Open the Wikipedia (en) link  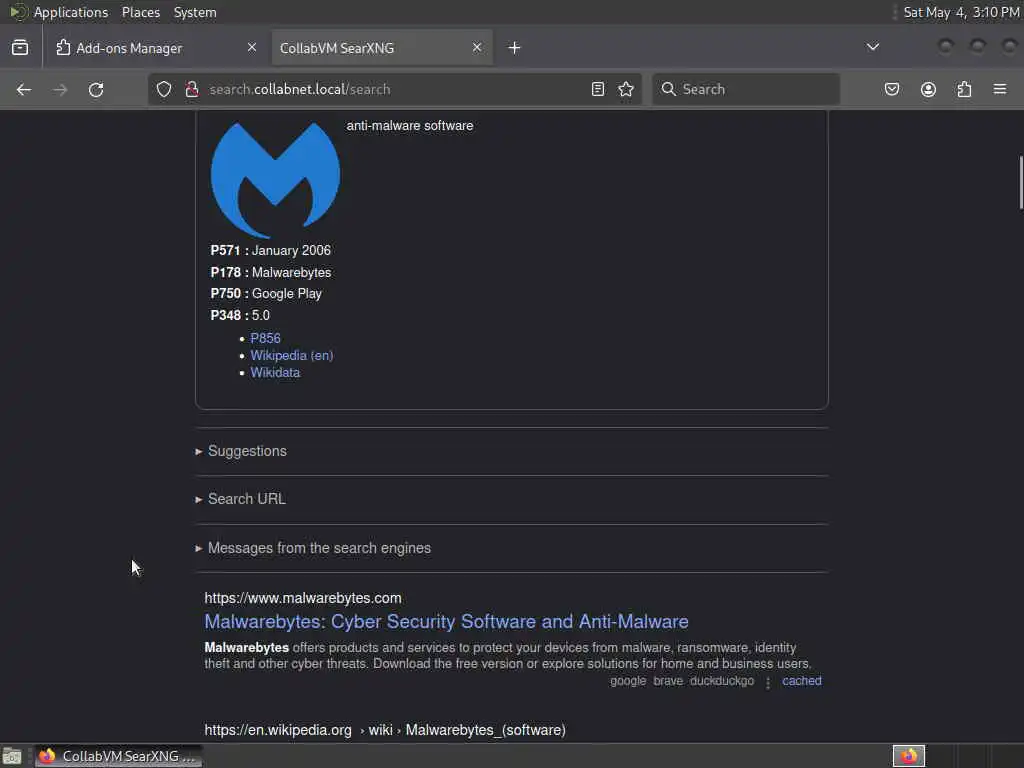[x=292, y=355]
